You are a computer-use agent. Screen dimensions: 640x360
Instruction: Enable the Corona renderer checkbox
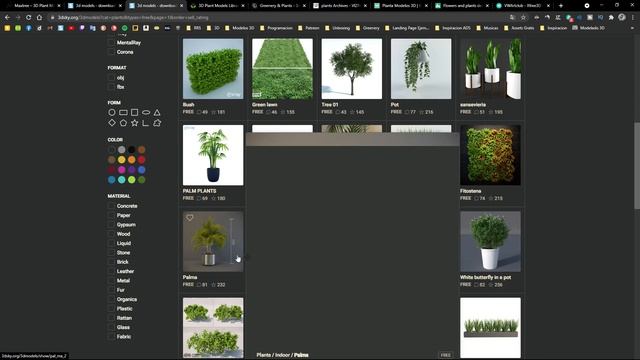click(111, 52)
